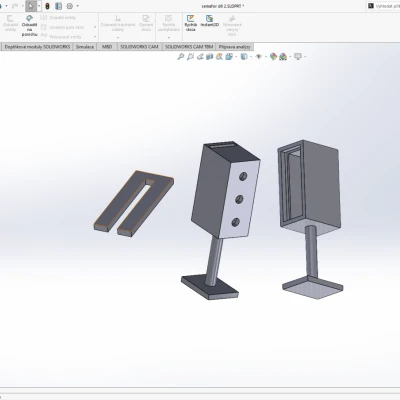Click the Dynamic Annotation Views icon

219,57
